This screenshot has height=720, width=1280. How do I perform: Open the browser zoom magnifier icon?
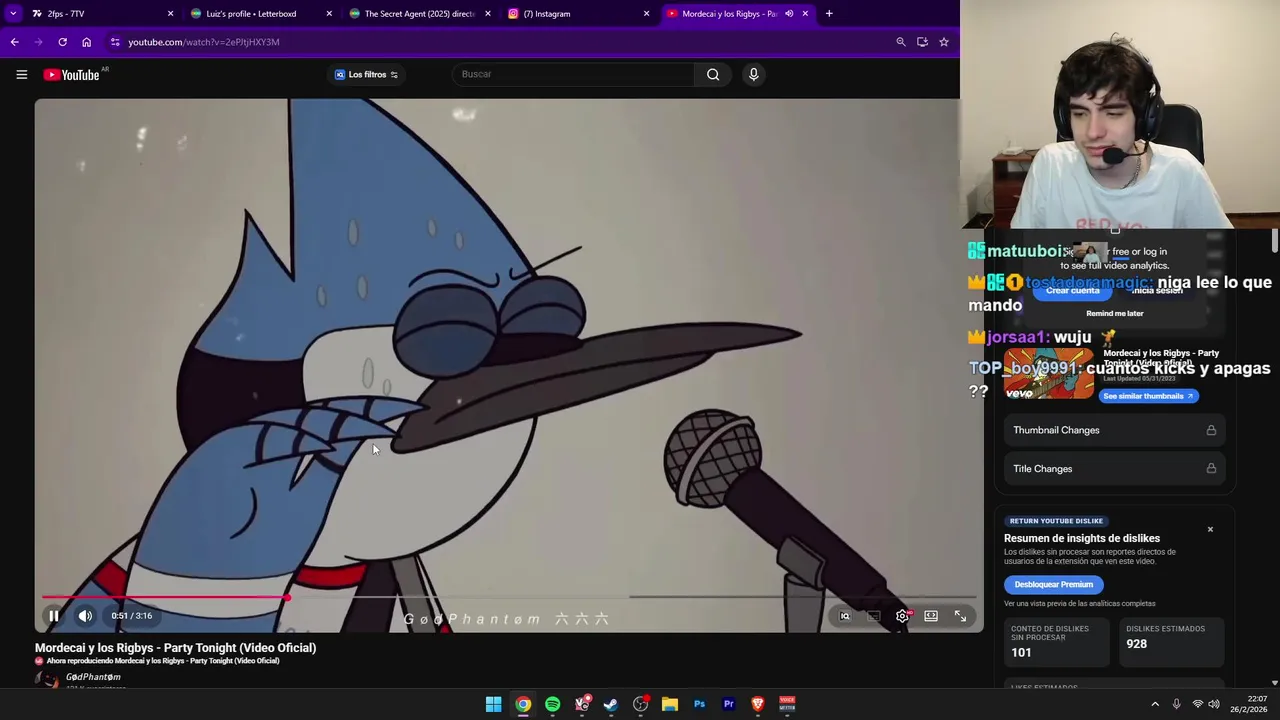click(900, 42)
